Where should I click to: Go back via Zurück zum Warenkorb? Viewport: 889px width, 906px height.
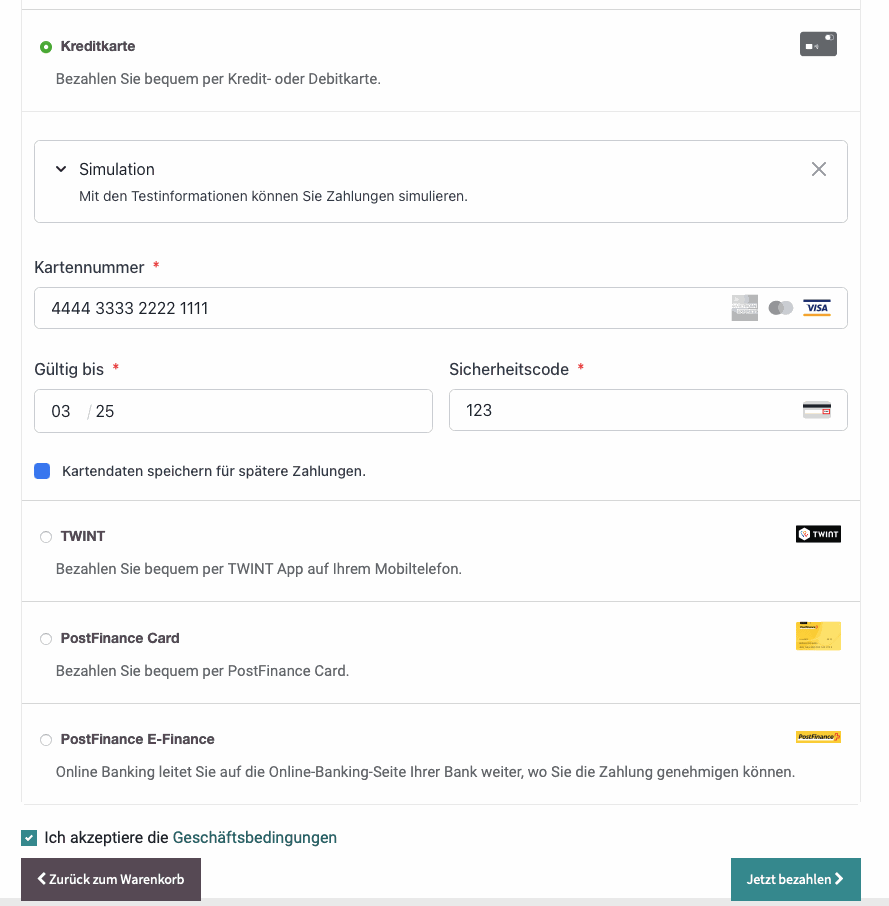coord(110,879)
